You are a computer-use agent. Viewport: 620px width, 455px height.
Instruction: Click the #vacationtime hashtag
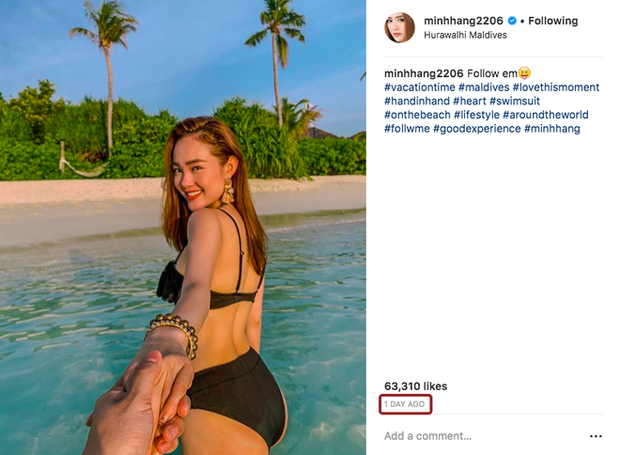coord(420,87)
